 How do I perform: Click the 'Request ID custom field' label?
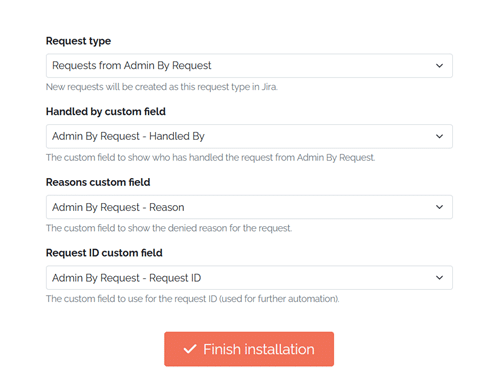pos(104,253)
